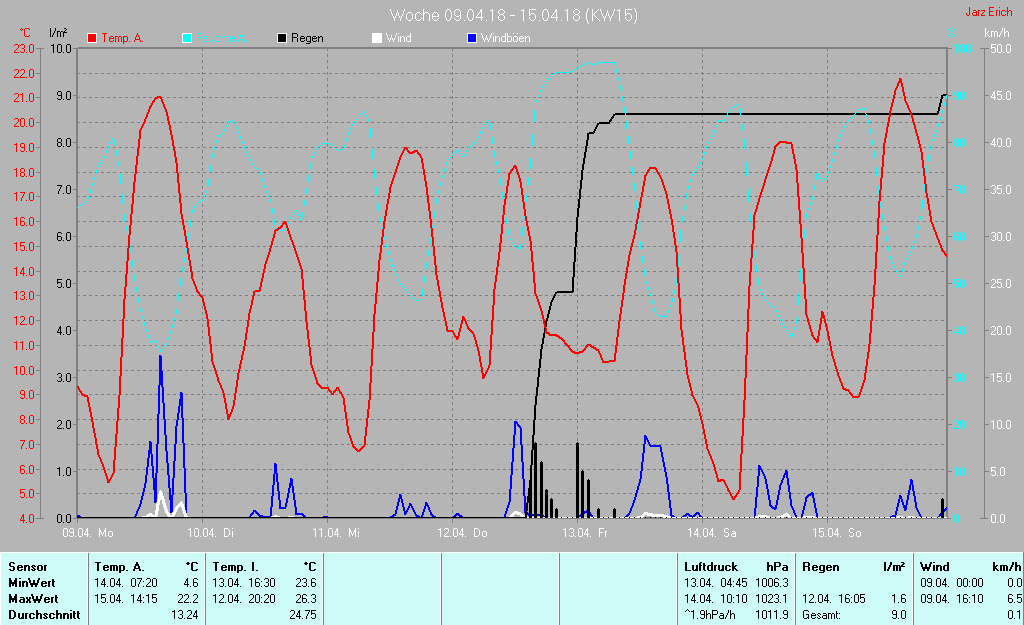The height and width of the screenshot is (625, 1024).
Task: Click the '11.04. Mi' date label
Action: click(x=336, y=533)
